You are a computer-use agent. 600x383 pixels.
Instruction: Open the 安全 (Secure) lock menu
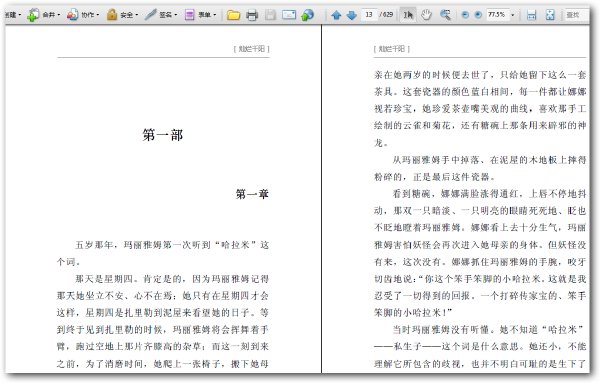click(122, 15)
